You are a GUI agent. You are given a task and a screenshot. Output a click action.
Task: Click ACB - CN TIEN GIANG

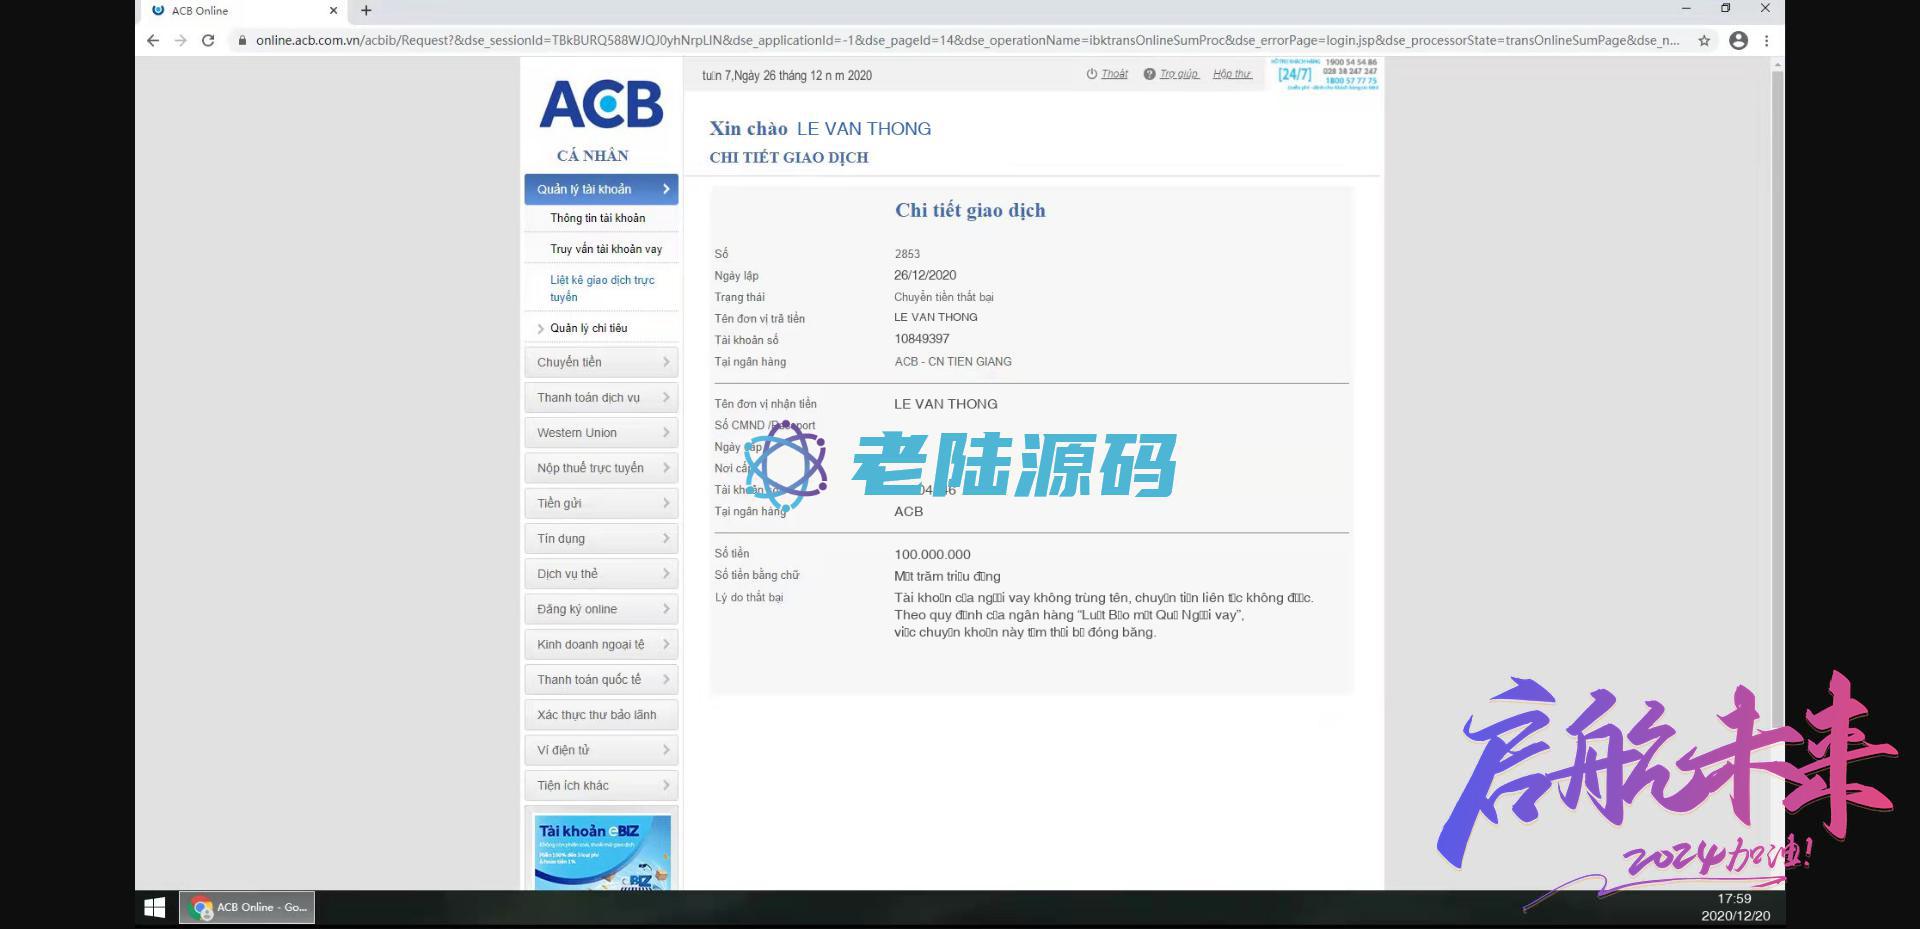pyautogui.click(x=953, y=362)
